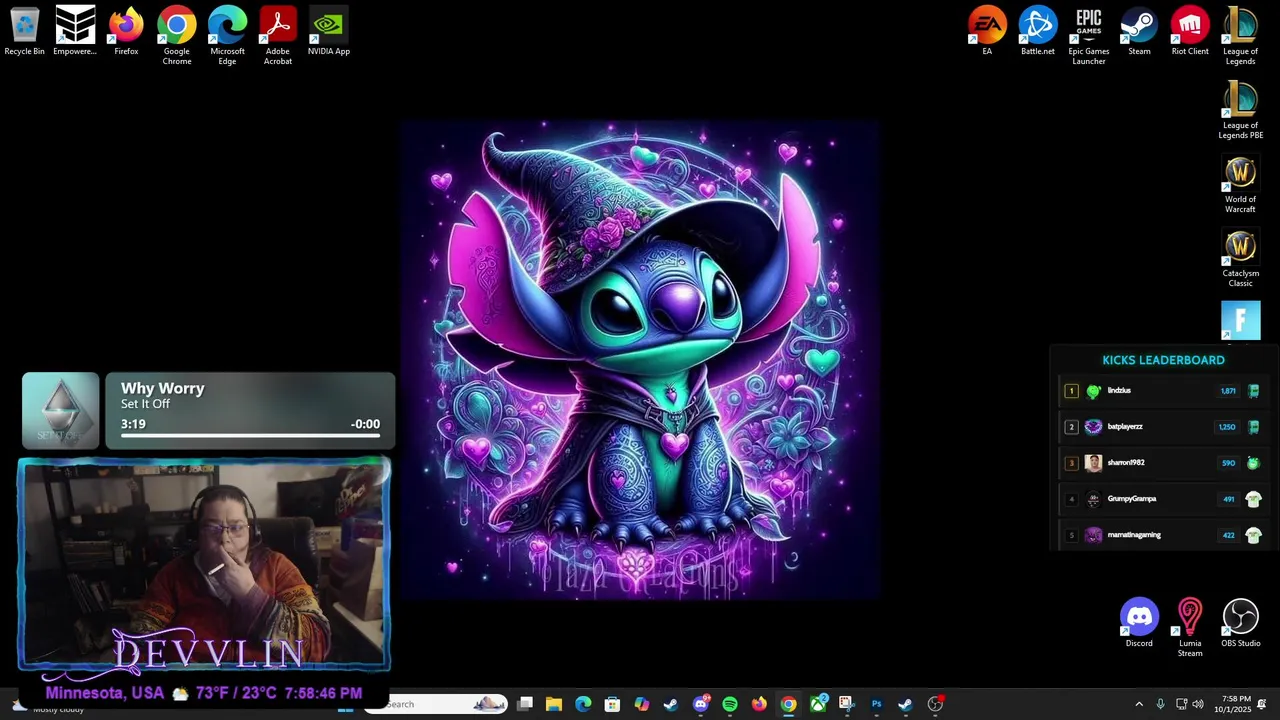Select the Cataclysm Classic desktop icon

pyautogui.click(x=1241, y=258)
